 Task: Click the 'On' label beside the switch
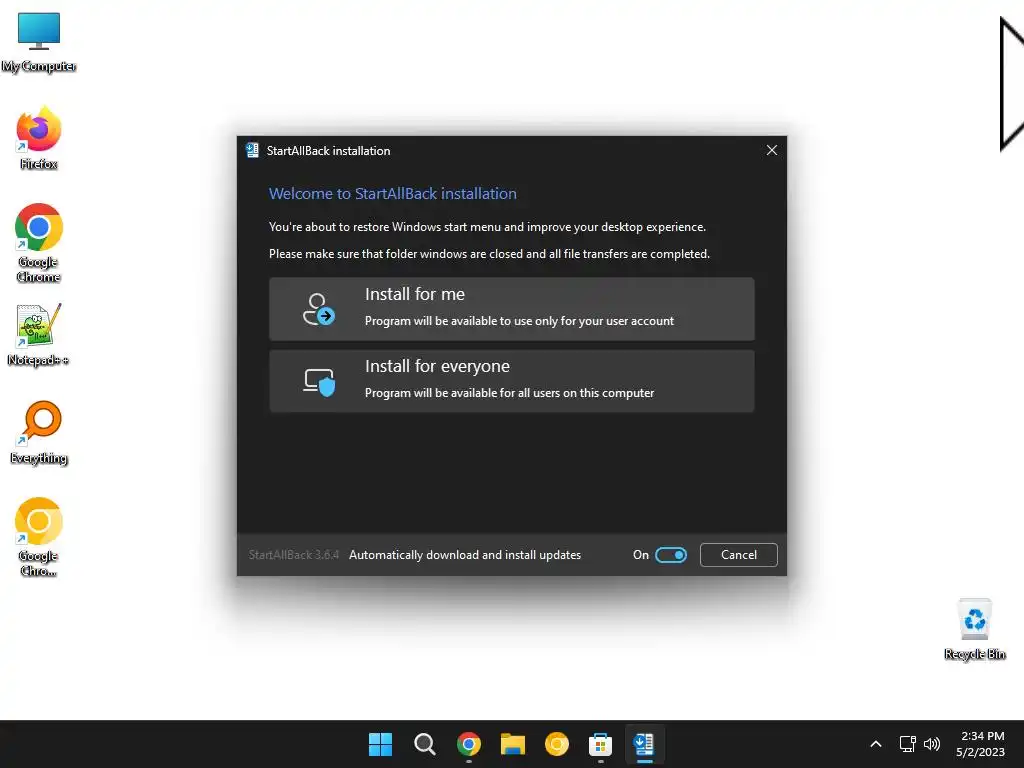pos(640,554)
